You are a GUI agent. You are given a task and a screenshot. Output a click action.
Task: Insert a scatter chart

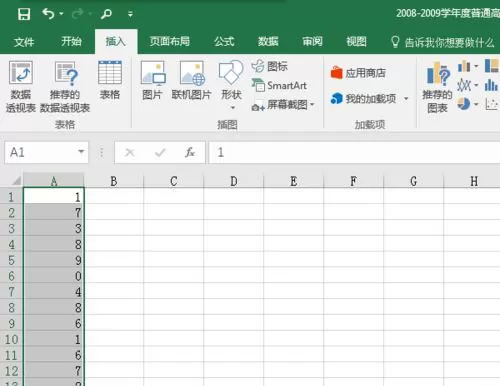(492, 104)
